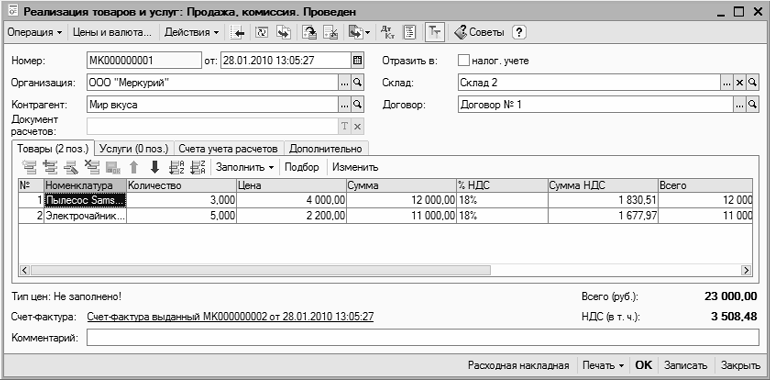Click the Подбор button
Viewport: 770px width, 380px height.
(302, 167)
